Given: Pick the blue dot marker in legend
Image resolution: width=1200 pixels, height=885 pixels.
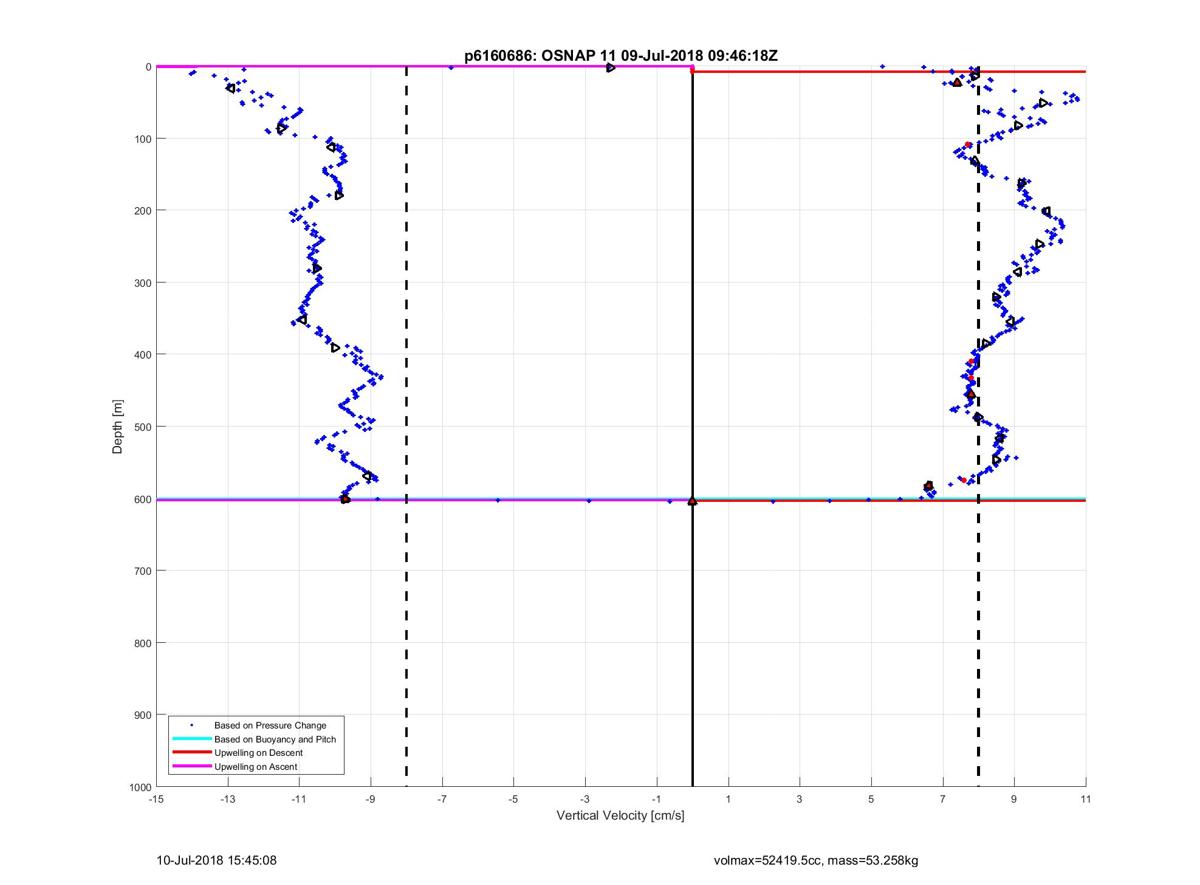Looking at the screenshot, I should 192,725.
